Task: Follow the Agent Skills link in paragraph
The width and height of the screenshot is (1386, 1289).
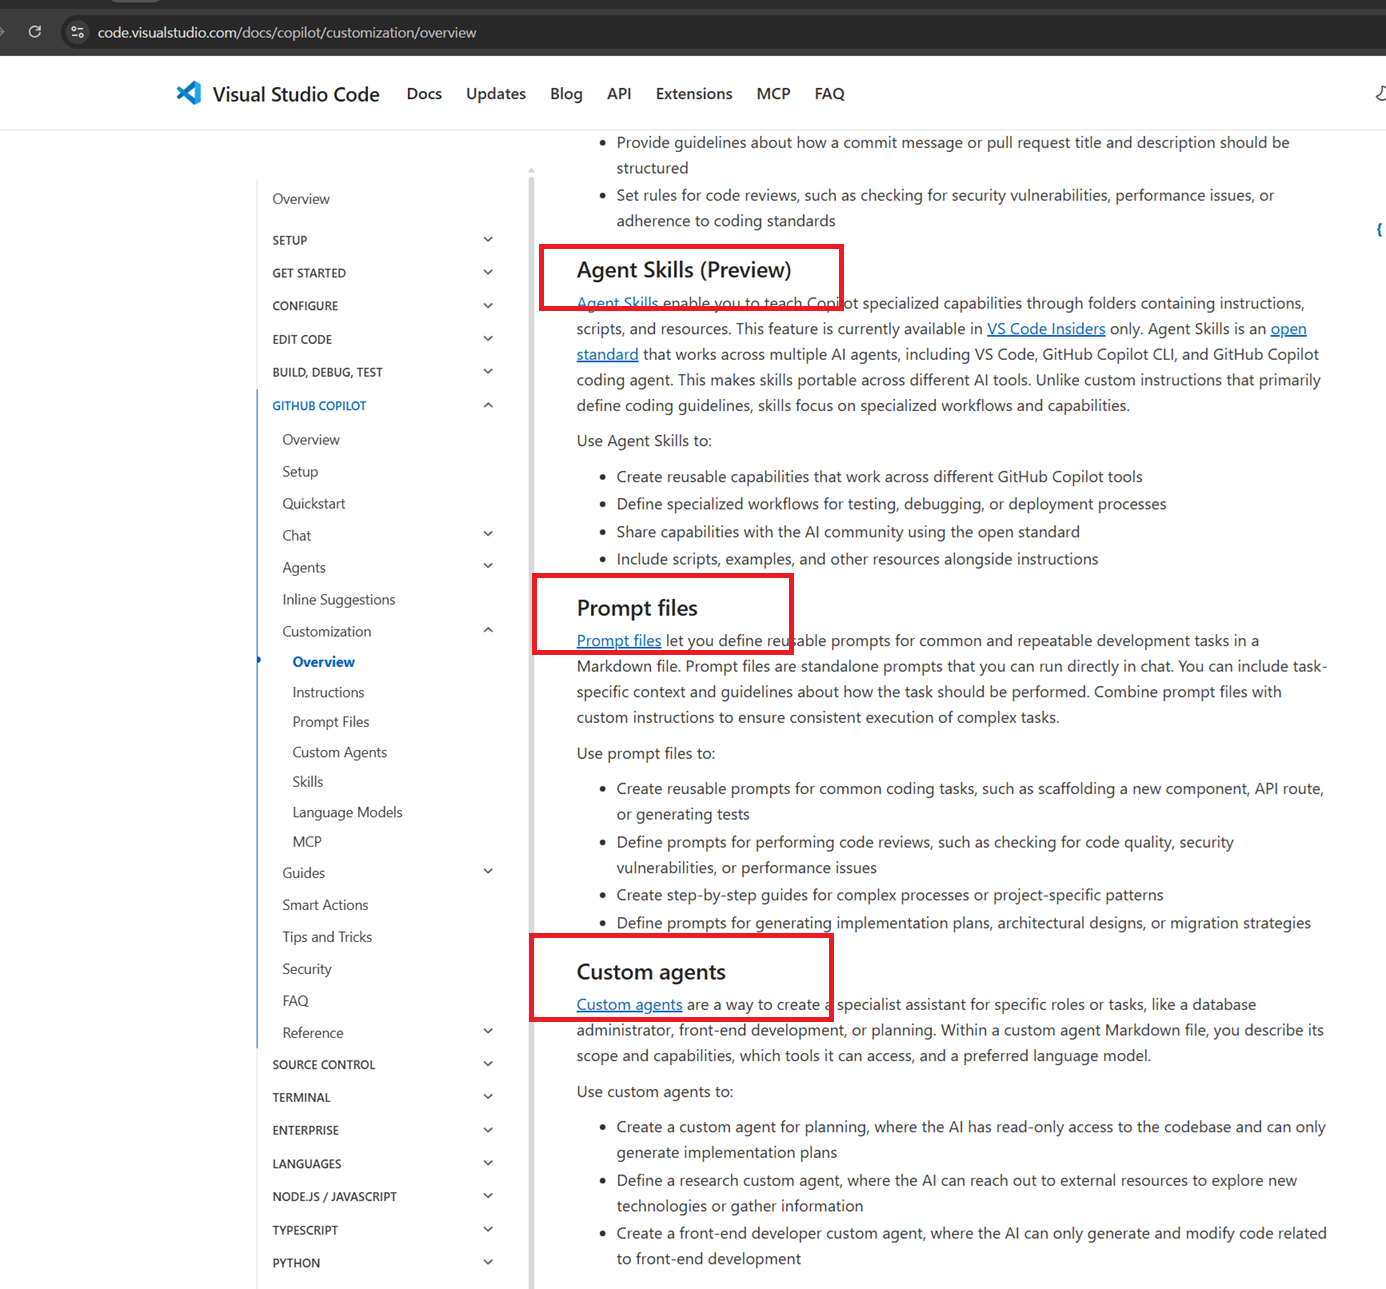Action: click(x=617, y=303)
